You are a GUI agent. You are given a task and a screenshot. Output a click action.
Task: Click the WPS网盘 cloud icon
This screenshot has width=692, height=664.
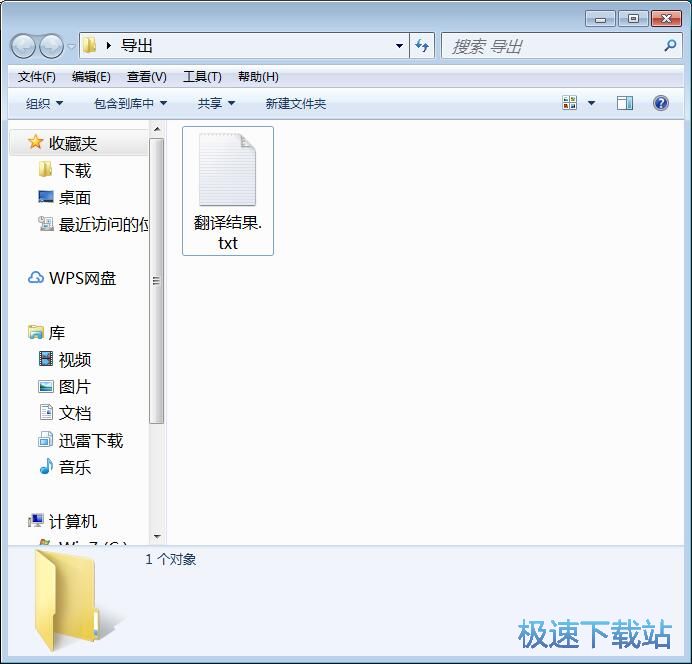[36, 278]
